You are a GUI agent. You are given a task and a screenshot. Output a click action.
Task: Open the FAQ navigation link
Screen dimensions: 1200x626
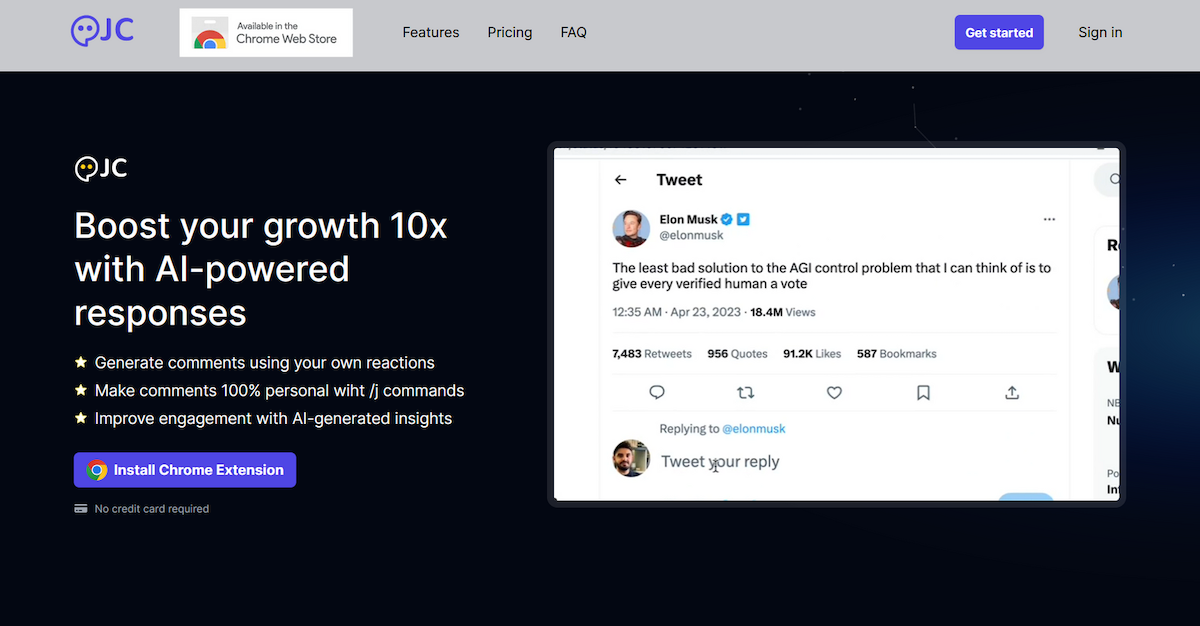[574, 32]
